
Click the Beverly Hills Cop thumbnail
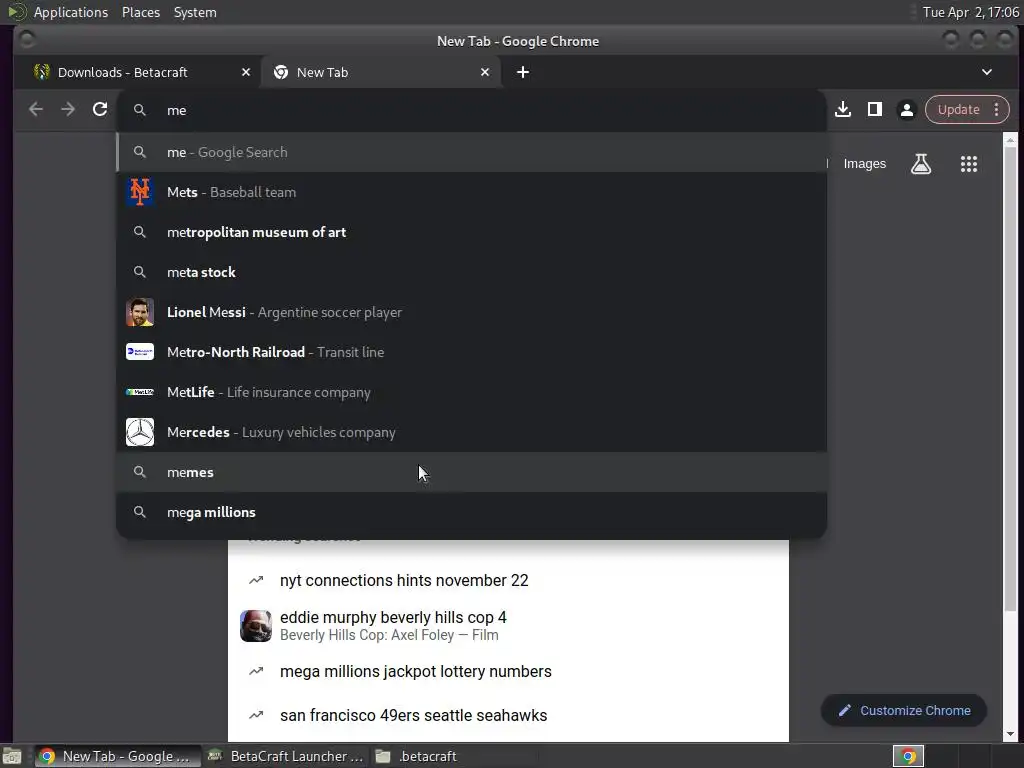pos(255,626)
